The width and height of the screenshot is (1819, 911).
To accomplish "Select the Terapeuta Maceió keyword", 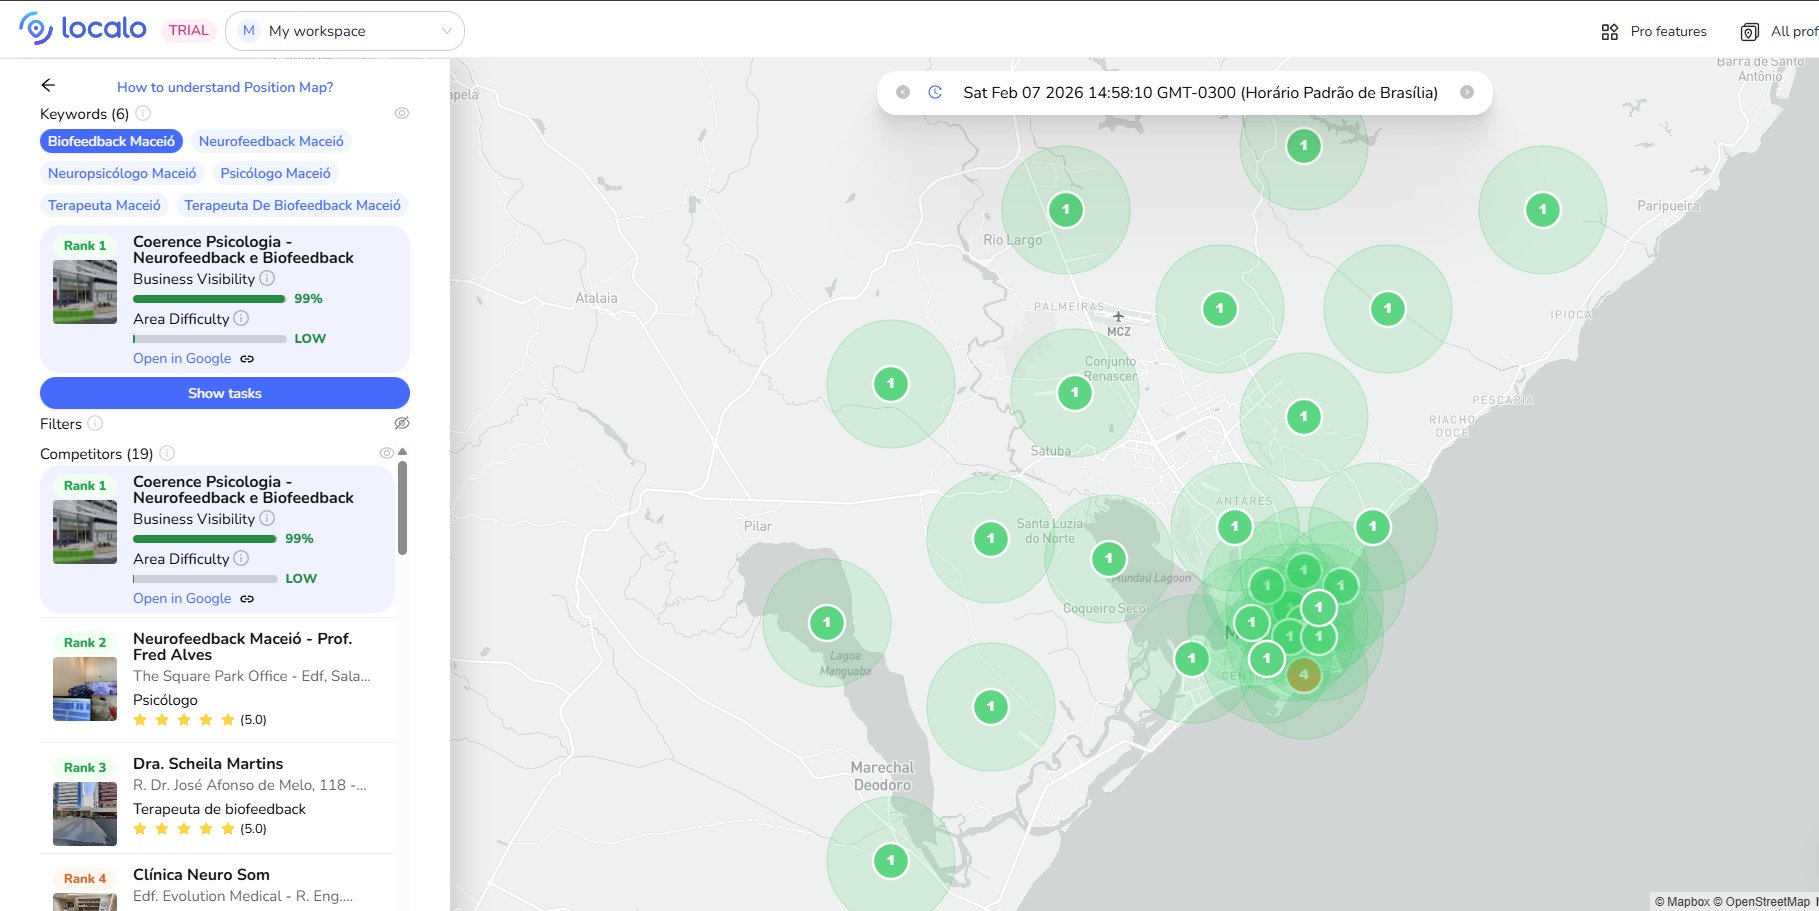I will click(104, 205).
